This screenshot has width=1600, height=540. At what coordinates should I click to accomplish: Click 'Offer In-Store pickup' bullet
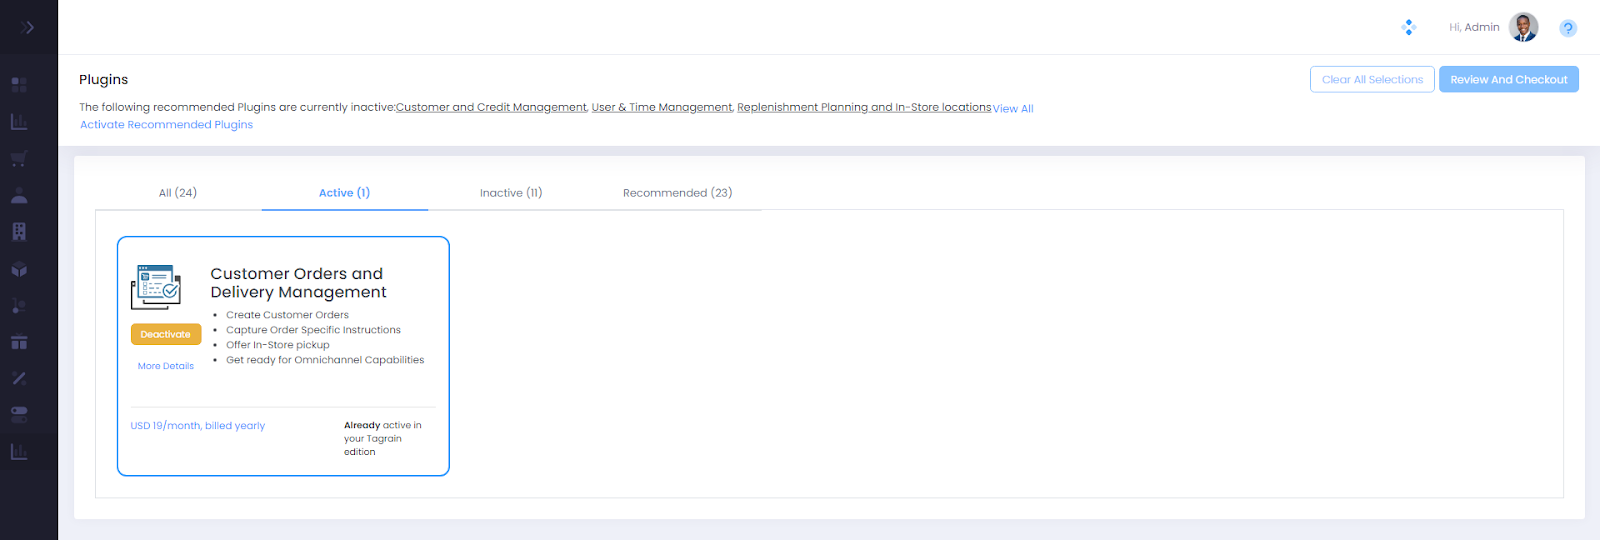278,345
